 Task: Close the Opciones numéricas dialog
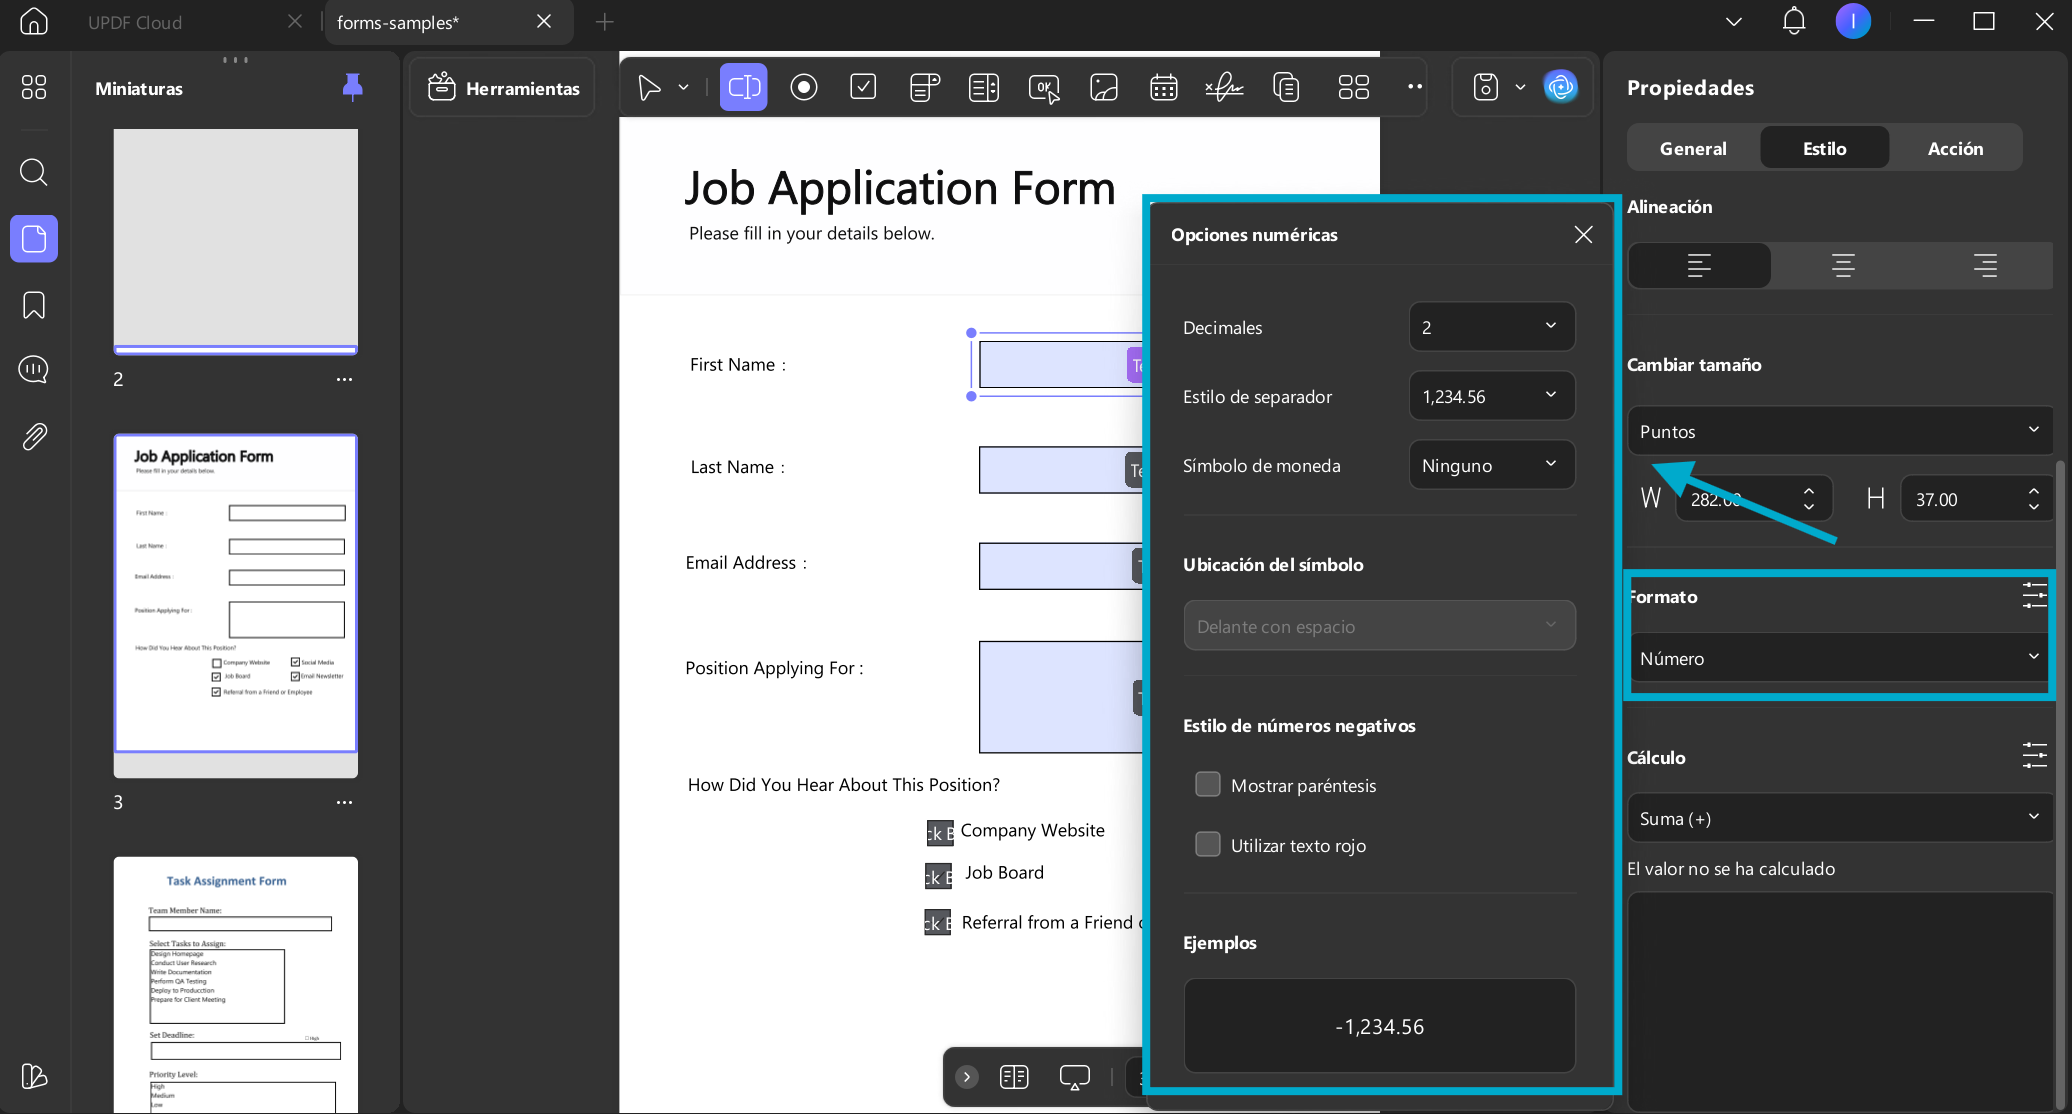pos(1583,234)
